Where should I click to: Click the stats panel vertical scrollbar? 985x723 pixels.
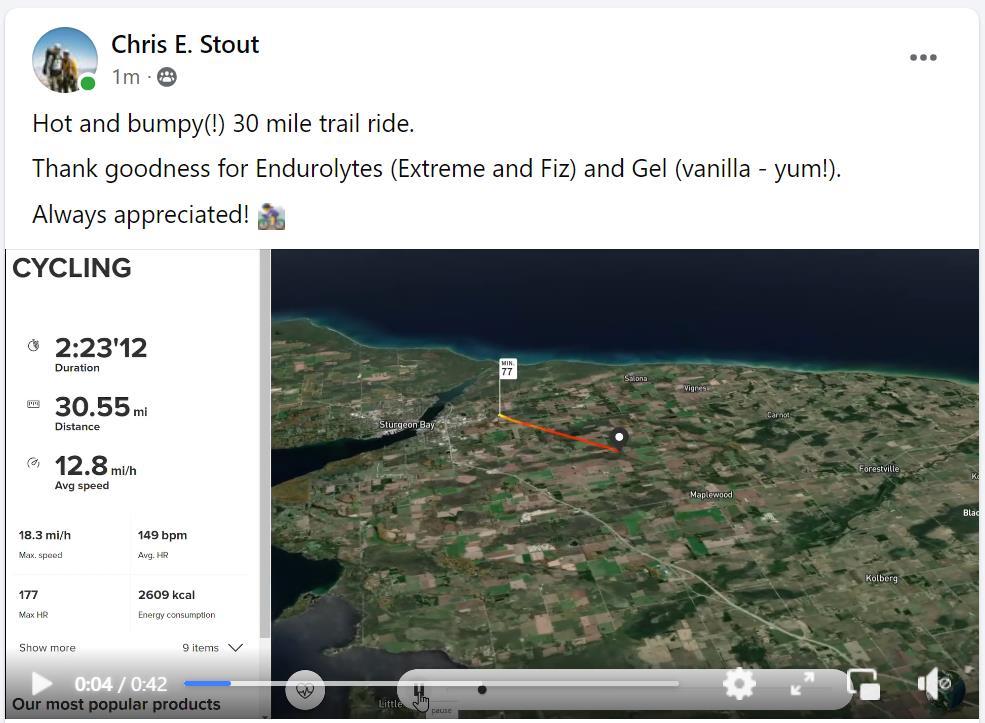pos(265,443)
